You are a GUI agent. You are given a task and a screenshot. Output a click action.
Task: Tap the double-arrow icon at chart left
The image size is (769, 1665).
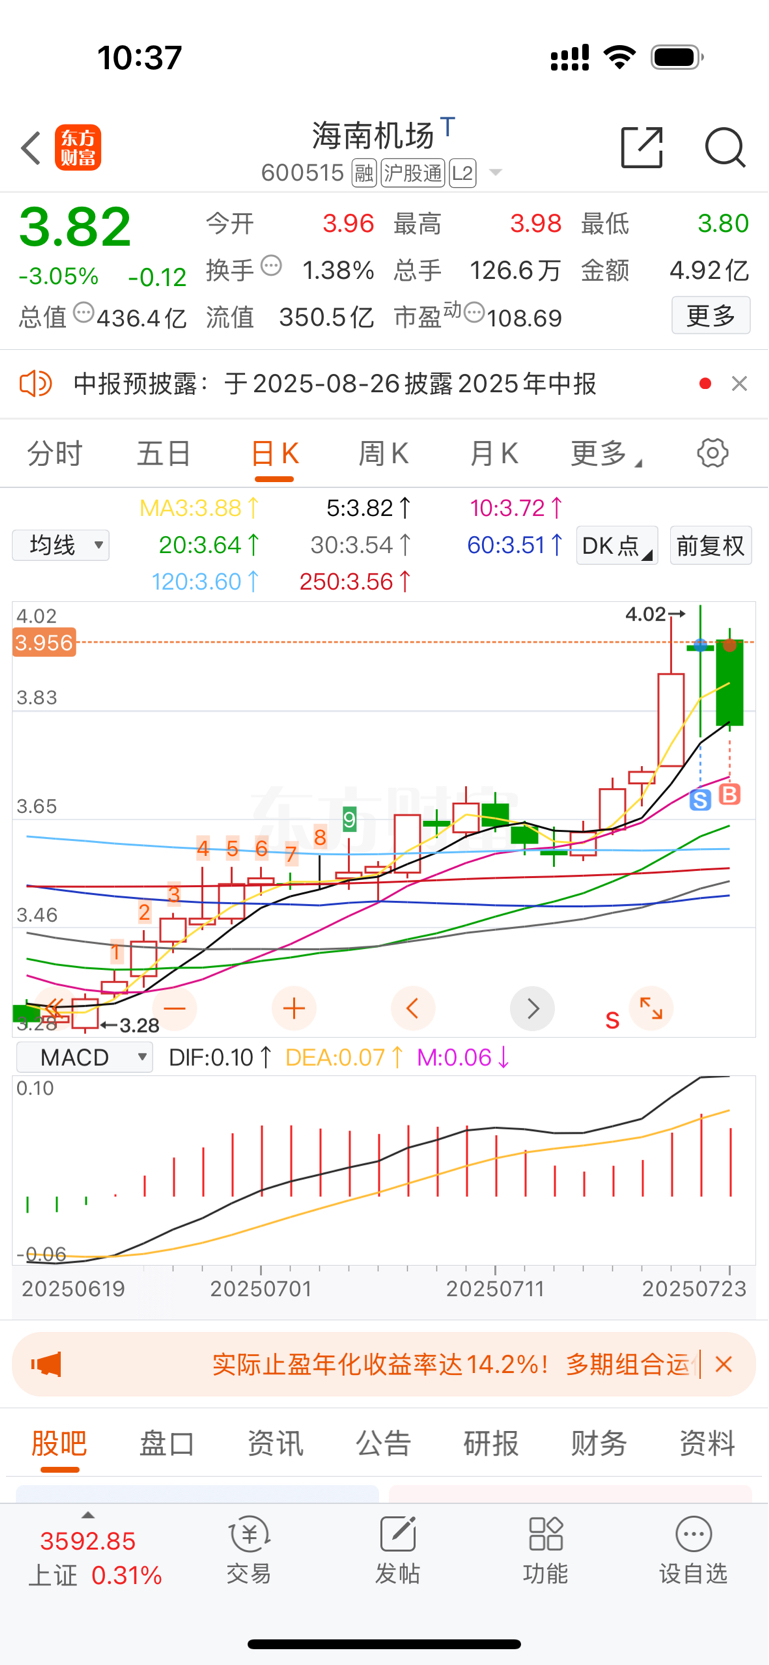pyautogui.click(x=55, y=1008)
